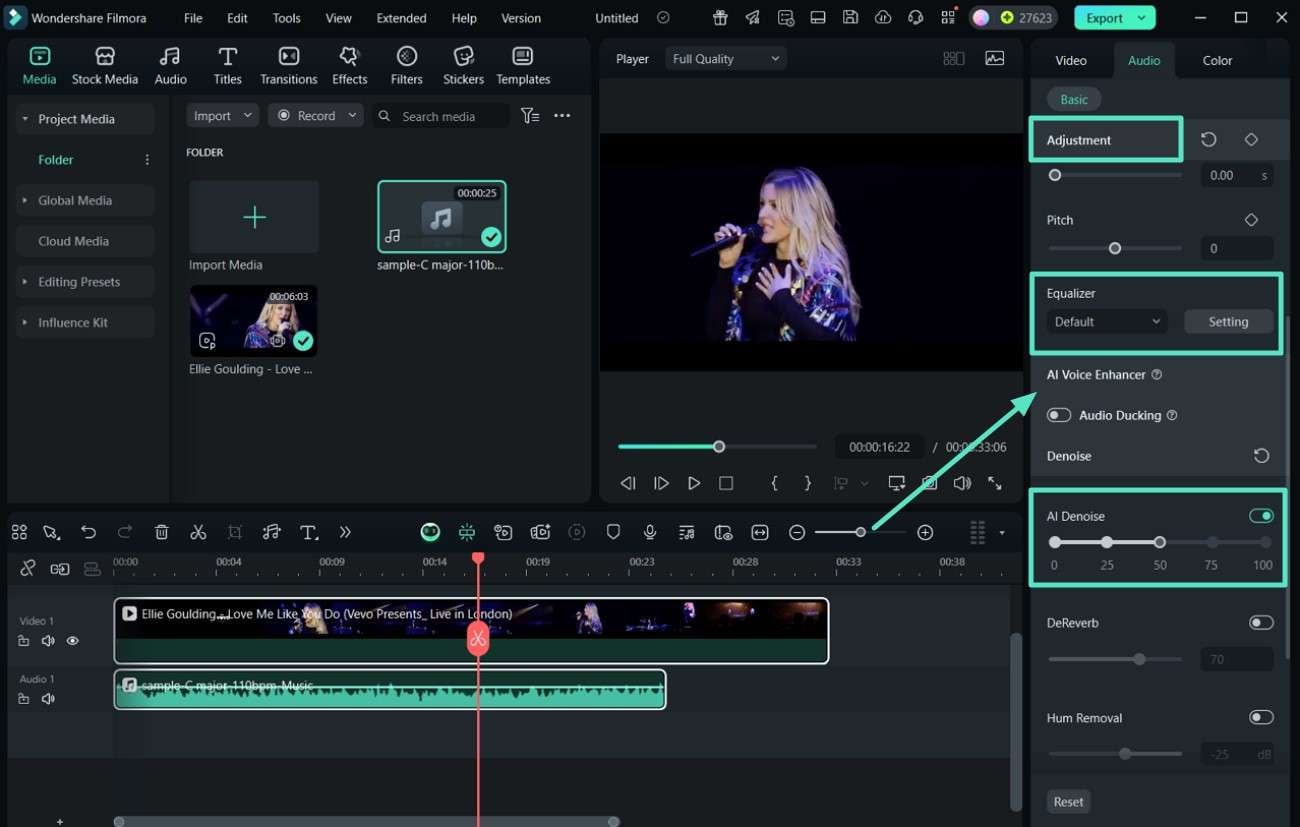The height and width of the screenshot is (827, 1300).
Task: Zoom in timeline with plus icon
Action: 925,532
